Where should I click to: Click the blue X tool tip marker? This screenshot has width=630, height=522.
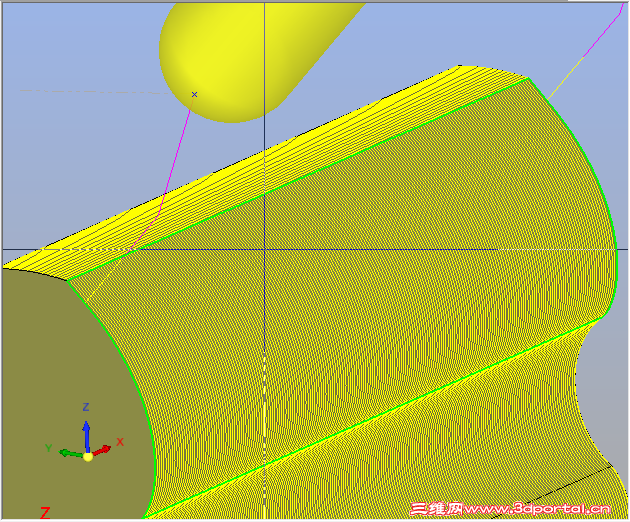[x=194, y=94]
